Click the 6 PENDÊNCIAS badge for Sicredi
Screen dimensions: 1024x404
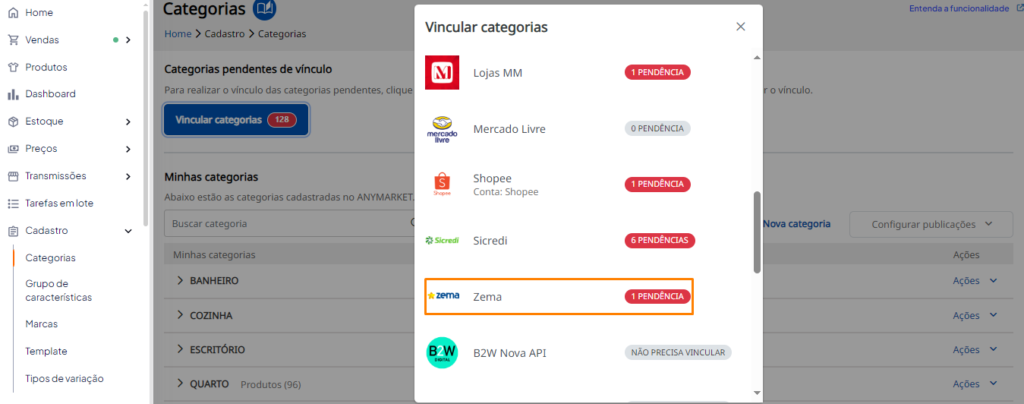tap(660, 240)
